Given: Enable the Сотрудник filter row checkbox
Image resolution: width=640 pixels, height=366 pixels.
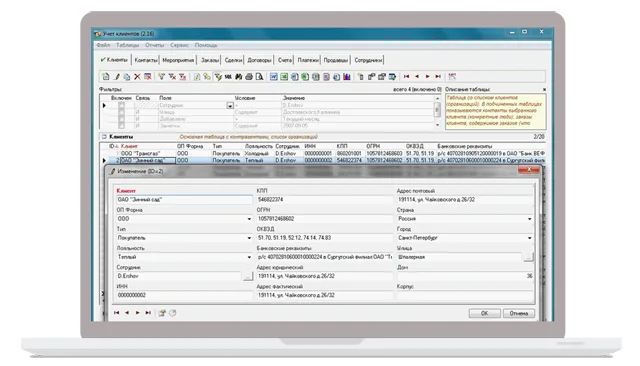Looking at the screenshot, I should coord(121,105).
